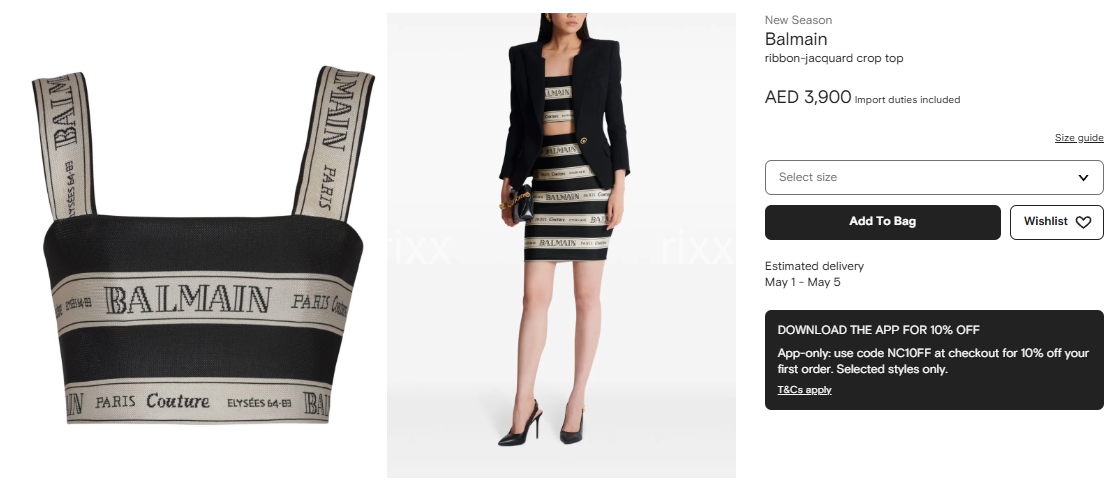Click the black handbag held by model
The image size is (1112, 484).
tap(520, 204)
